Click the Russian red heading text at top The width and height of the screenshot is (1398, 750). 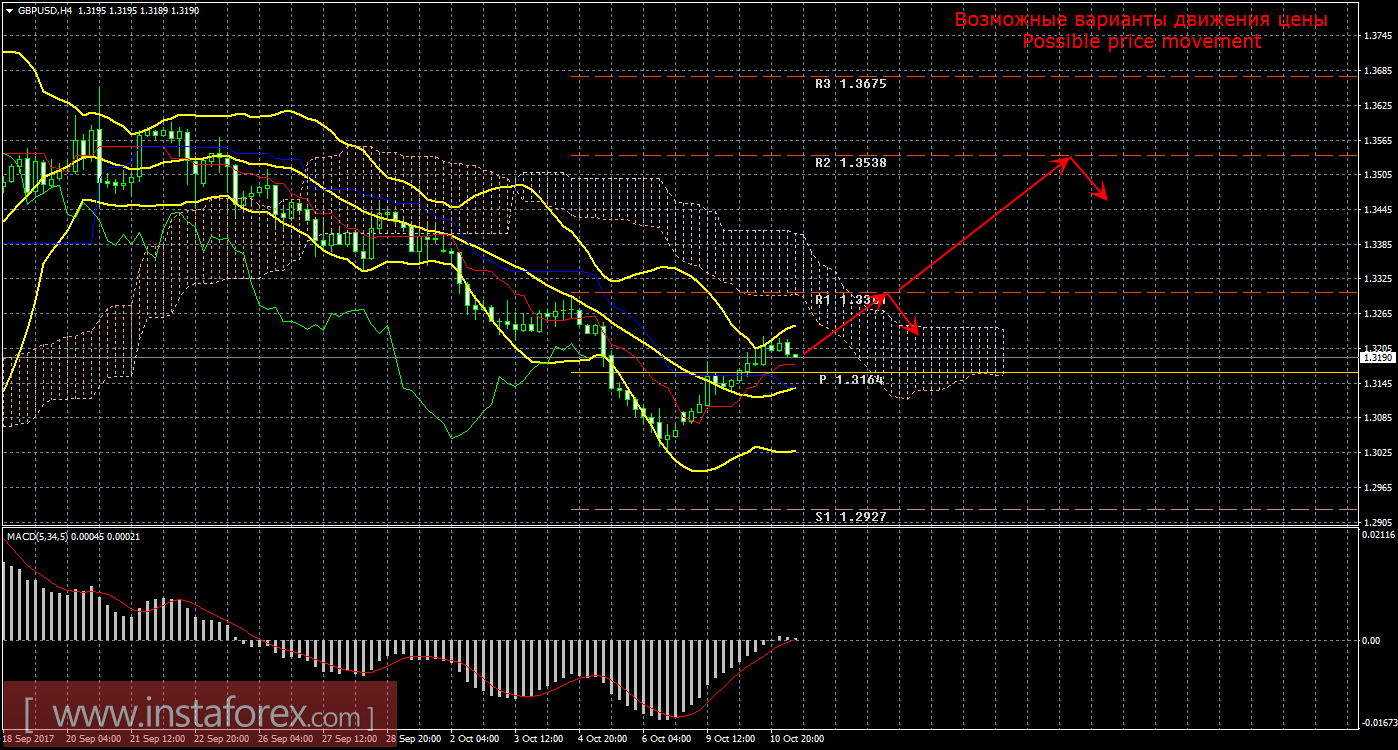click(1141, 20)
